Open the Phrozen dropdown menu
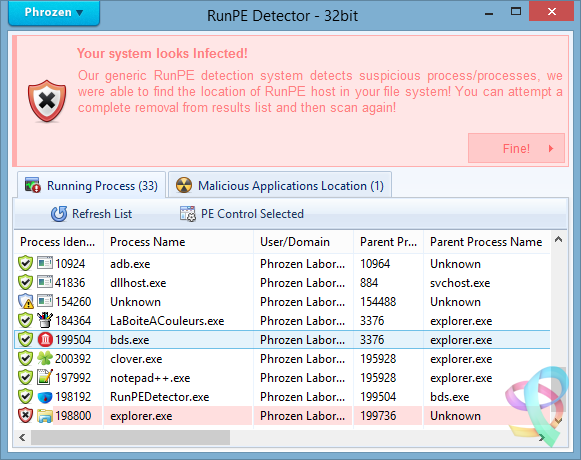The width and height of the screenshot is (581, 460). pyautogui.click(x=54, y=13)
